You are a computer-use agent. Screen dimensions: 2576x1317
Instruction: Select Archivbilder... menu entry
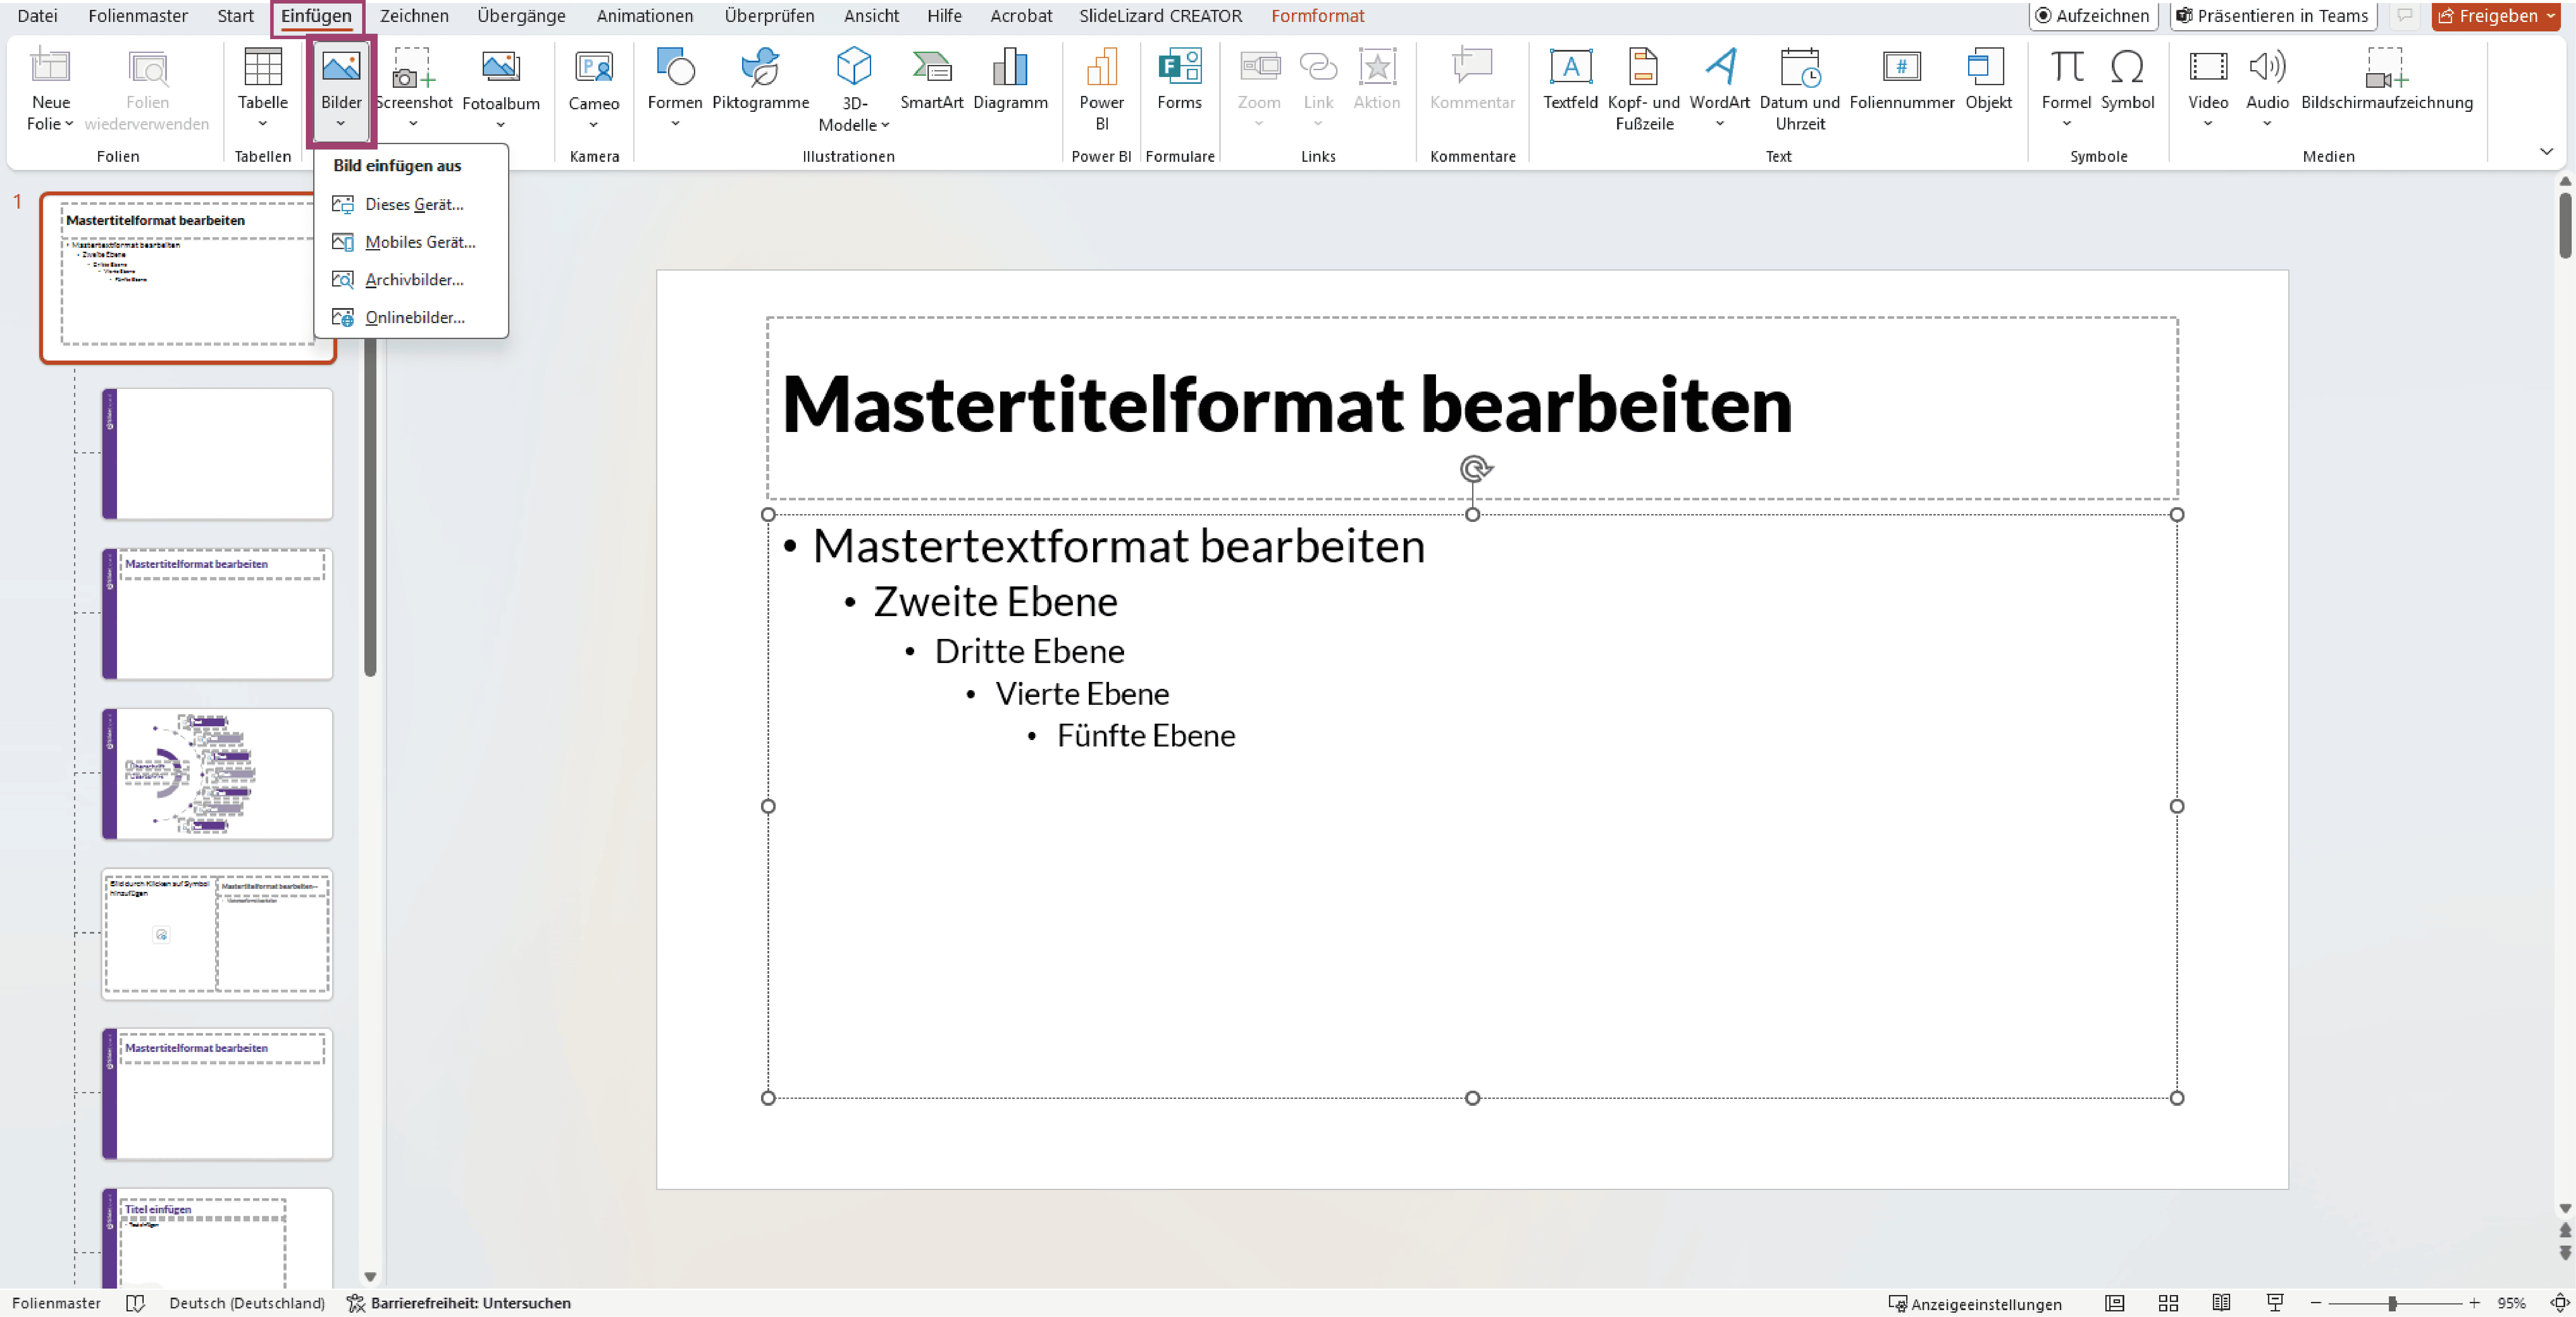[411, 280]
